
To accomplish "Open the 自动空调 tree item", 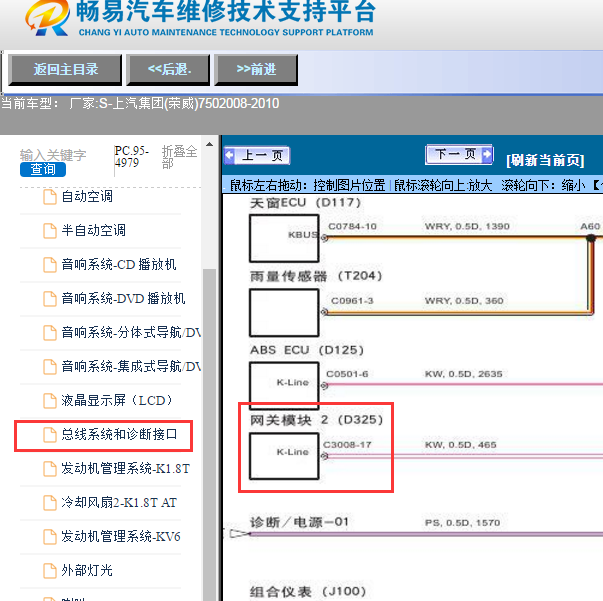I will click(87, 197).
